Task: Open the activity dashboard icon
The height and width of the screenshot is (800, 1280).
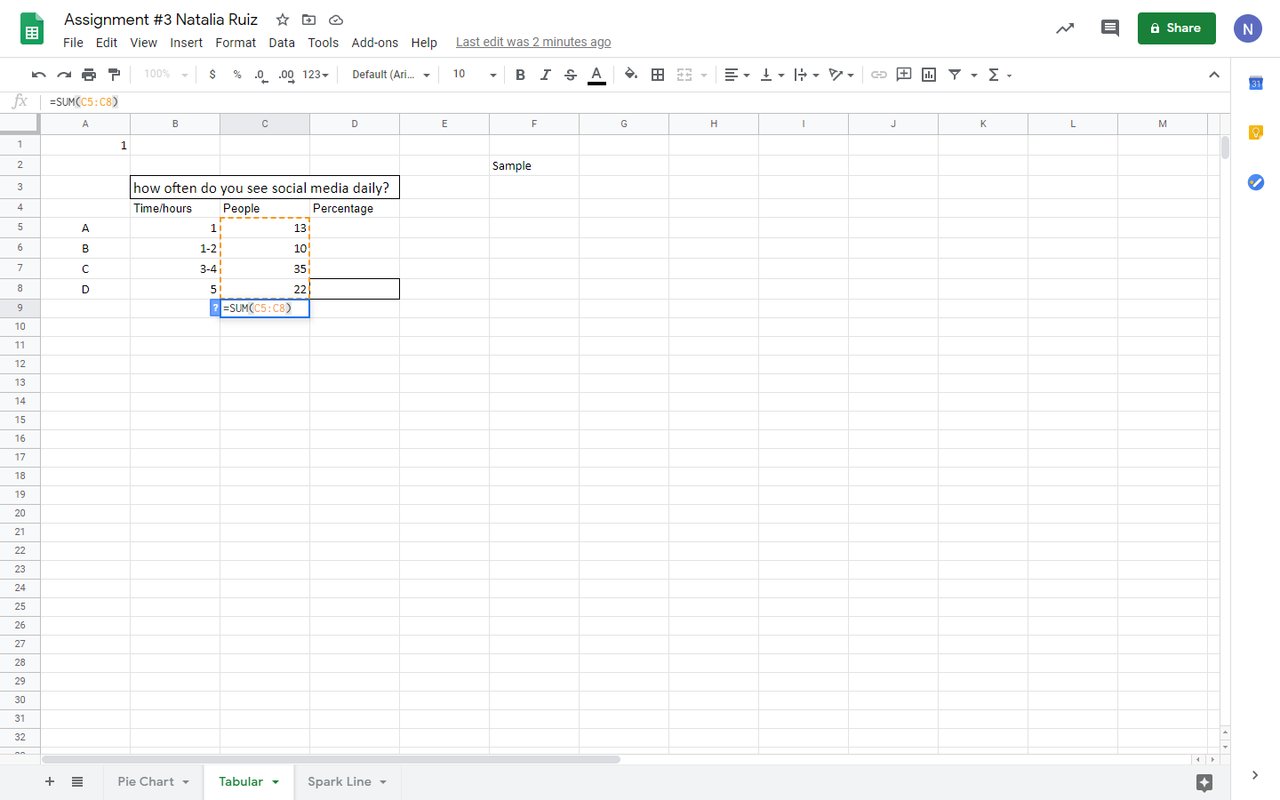Action: [x=1065, y=28]
